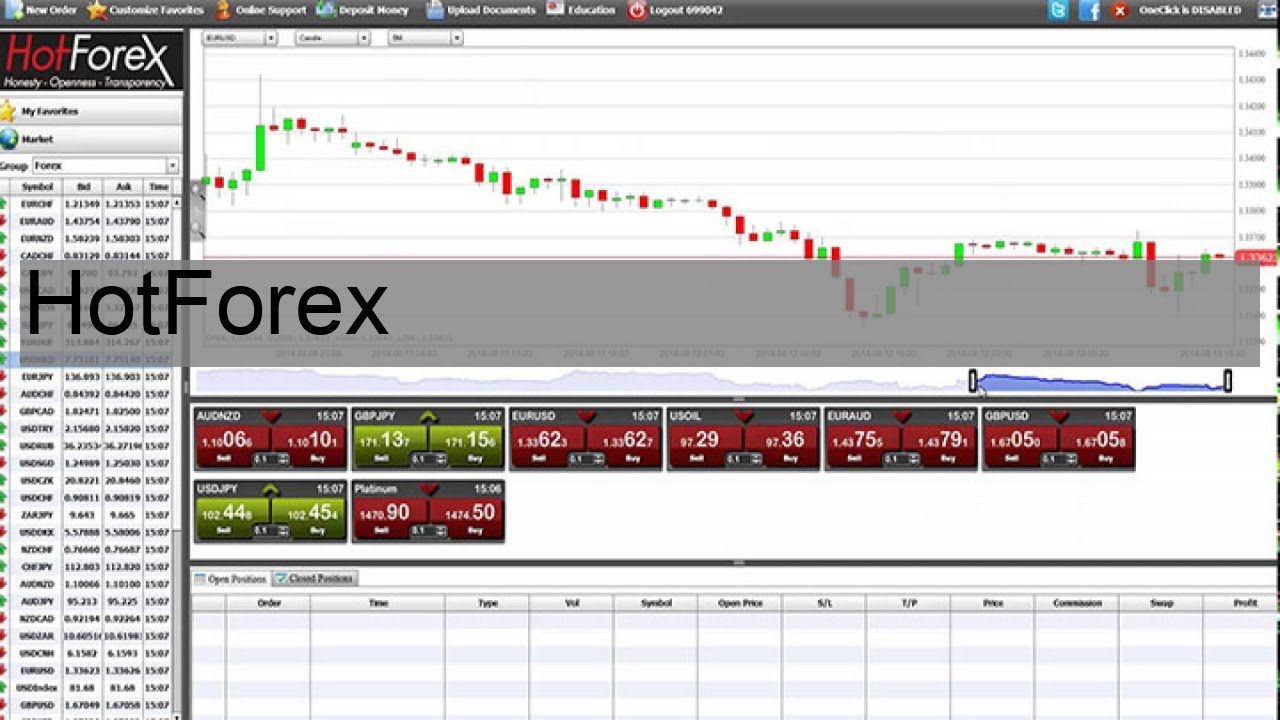This screenshot has height=720, width=1280.
Task: Select the NZDCAD row in symbol list
Action: [86, 619]
